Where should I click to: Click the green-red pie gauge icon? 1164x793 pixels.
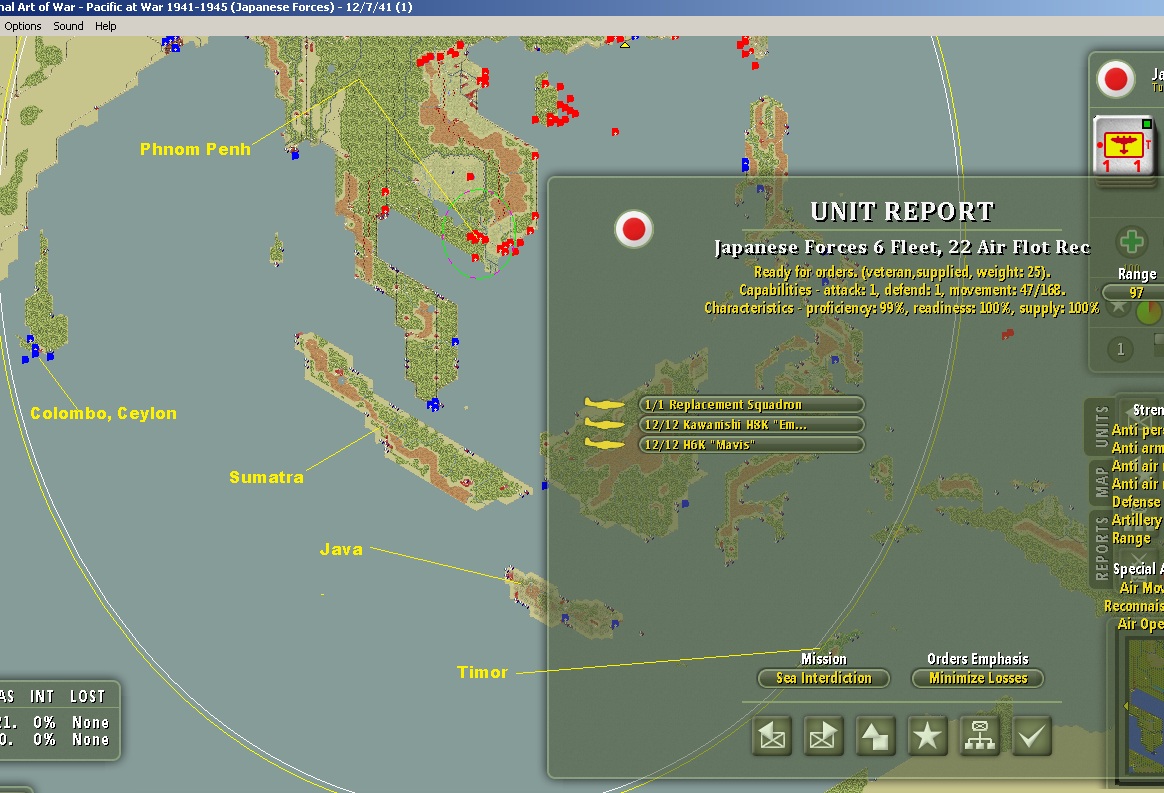tap(1148, 312)
